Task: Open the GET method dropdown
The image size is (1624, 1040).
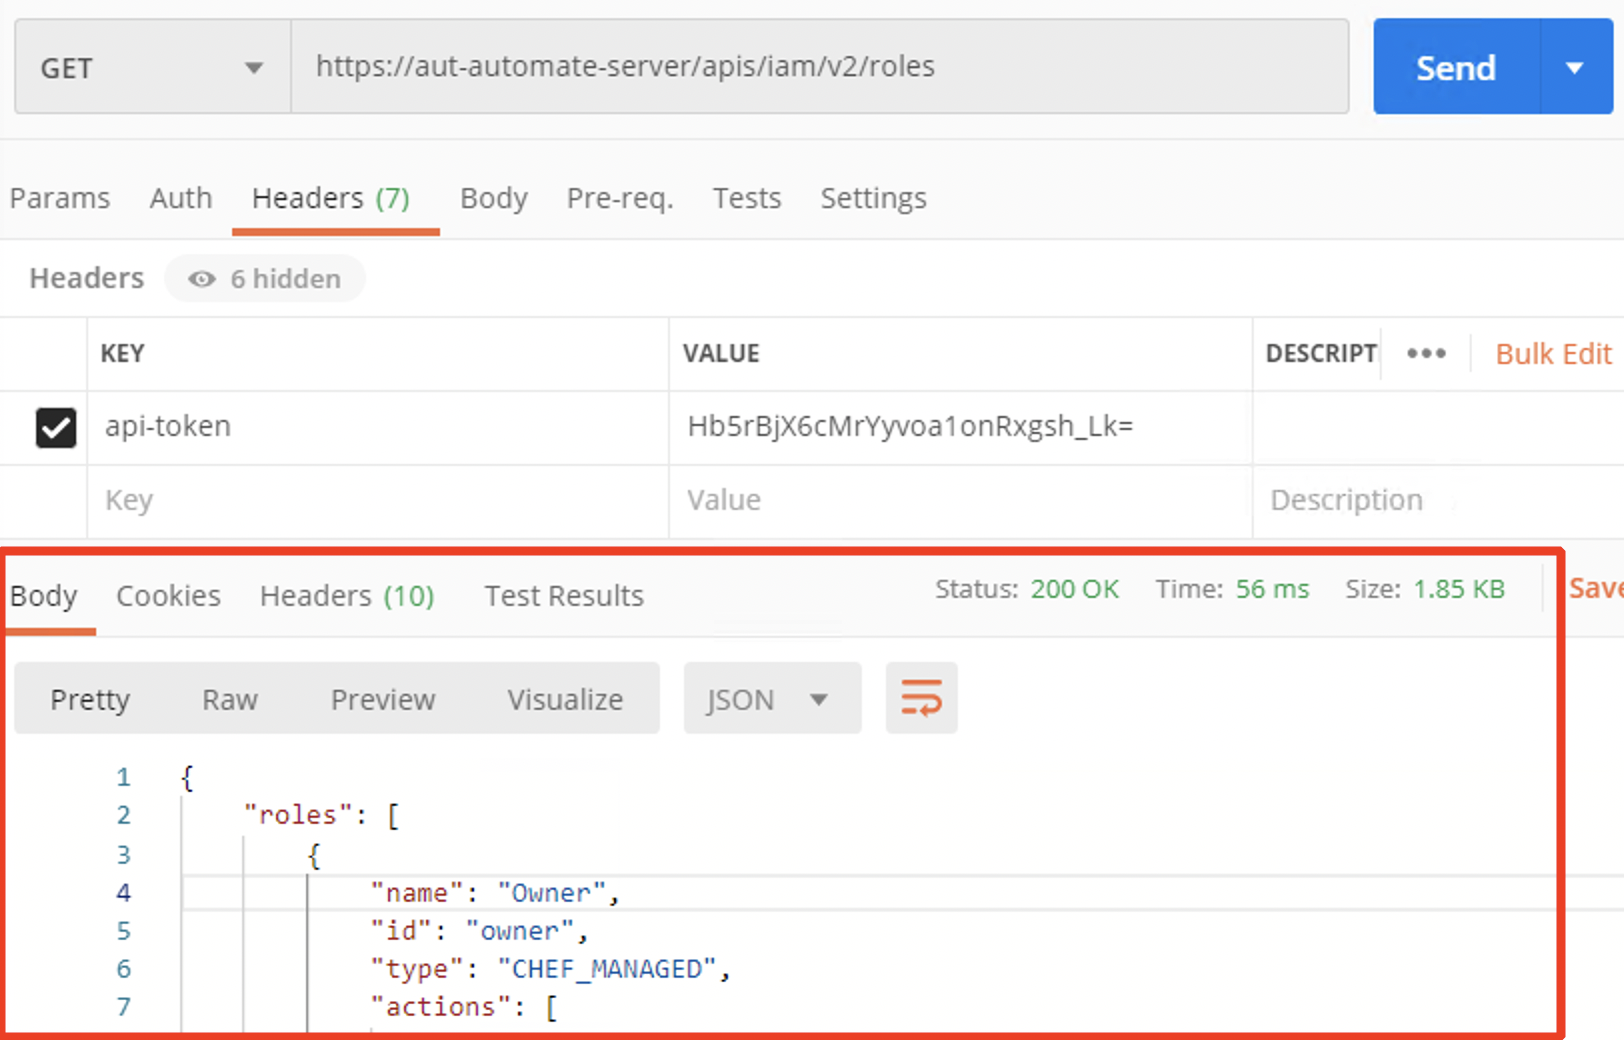Action: click(x=153, y=67)
